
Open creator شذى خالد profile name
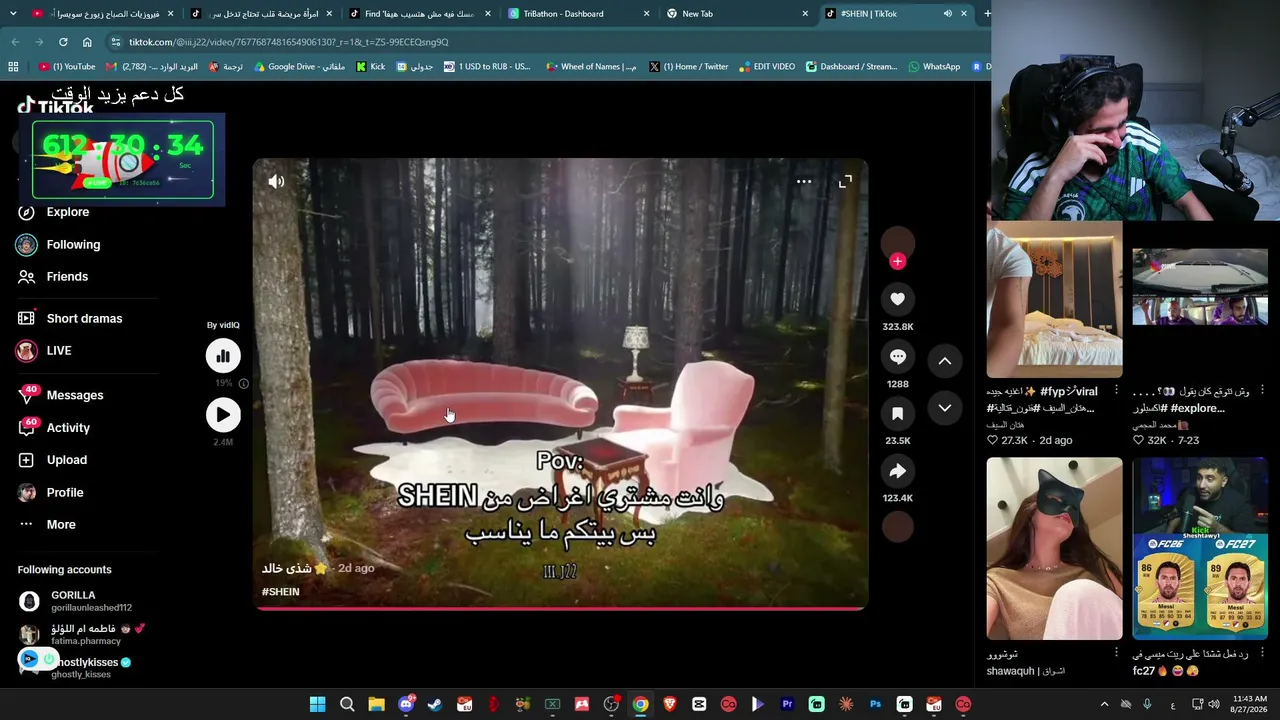pyautogui.click(x=294, y=568)
